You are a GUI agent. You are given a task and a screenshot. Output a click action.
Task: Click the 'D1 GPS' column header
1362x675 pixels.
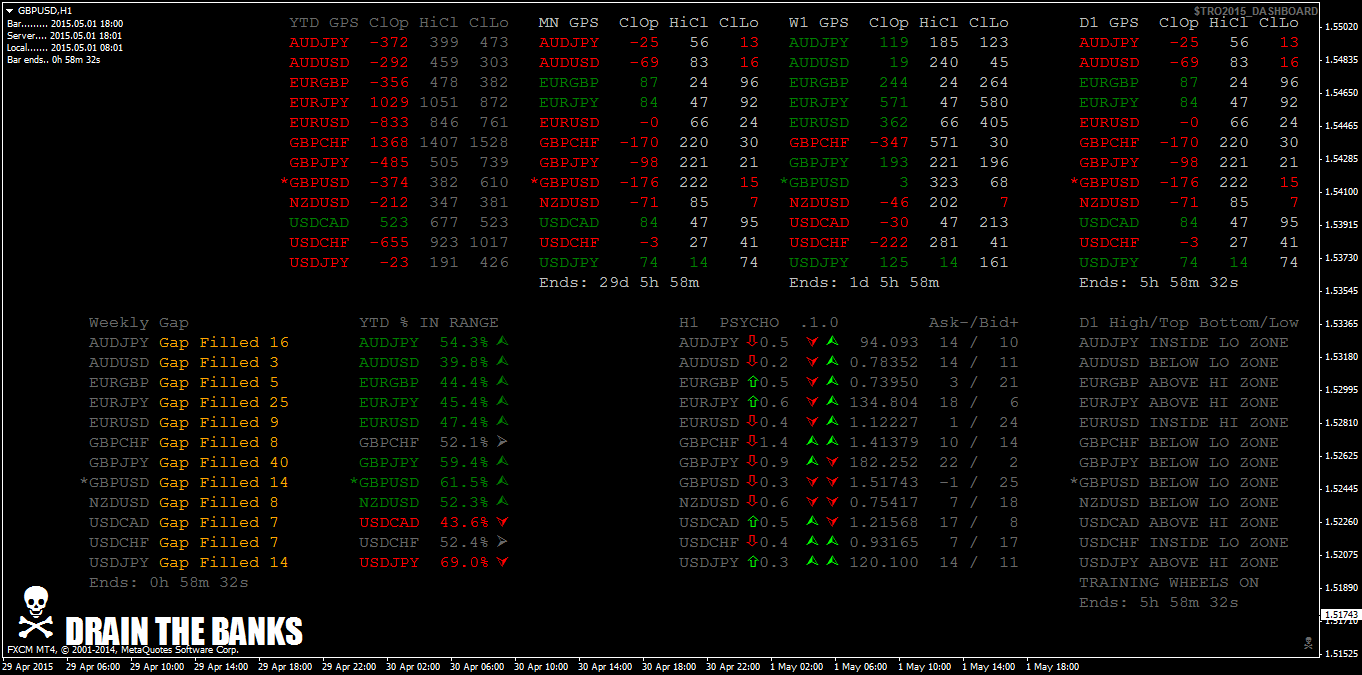click(1109, 22)
